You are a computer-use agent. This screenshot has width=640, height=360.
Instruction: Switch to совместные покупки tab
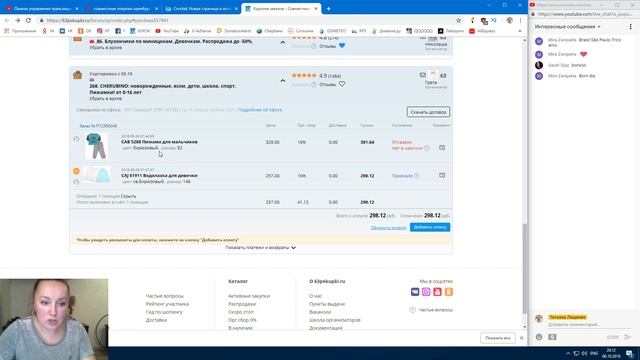(x=121, y=8)
